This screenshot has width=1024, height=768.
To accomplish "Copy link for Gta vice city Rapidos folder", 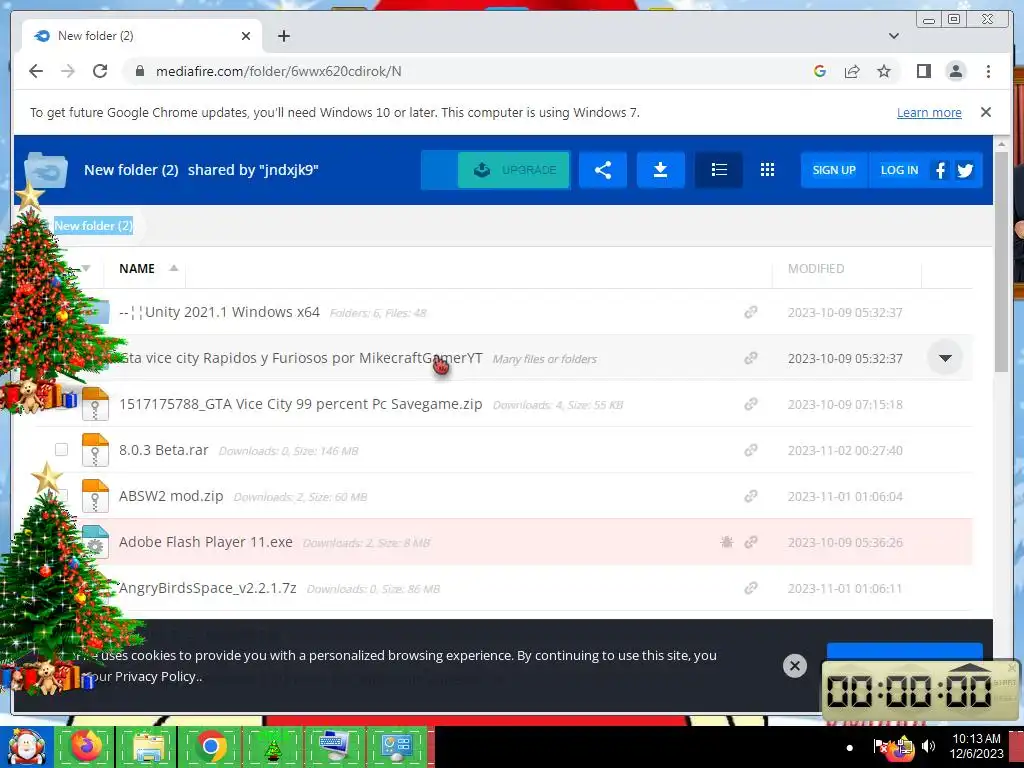I will (x=751, y=358).
